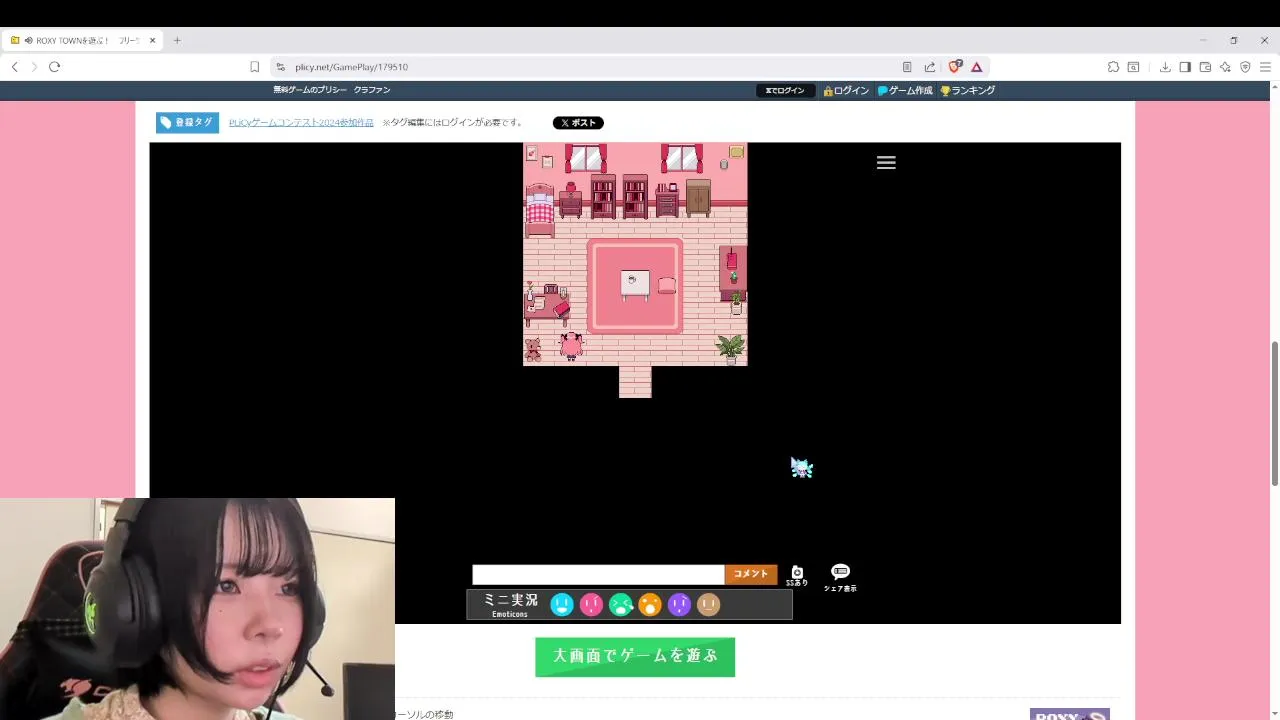This screenshot has width=1280, height=720.
Task: Click the ミニ実況 Emoticons label
Action: click(510, 604)
